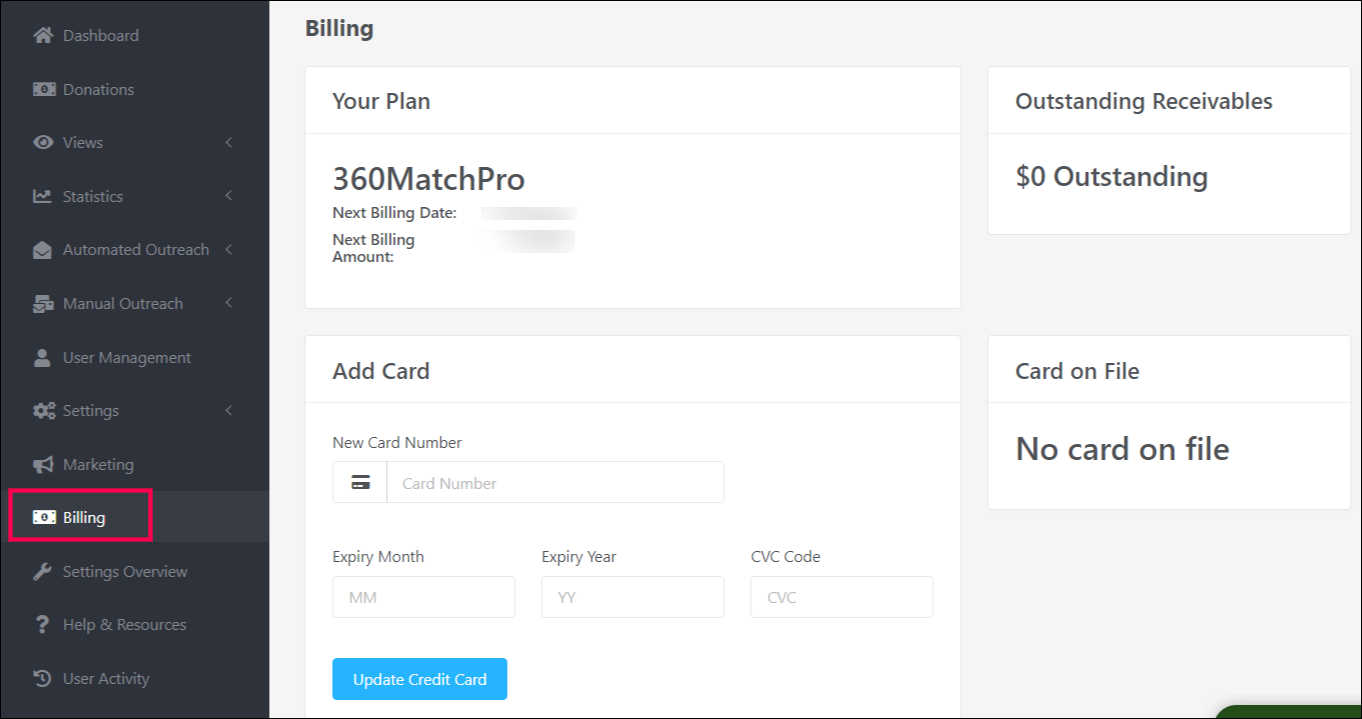Expand the Views submenu chevron
Screen dimensions: 1362x719
point(229,143)
